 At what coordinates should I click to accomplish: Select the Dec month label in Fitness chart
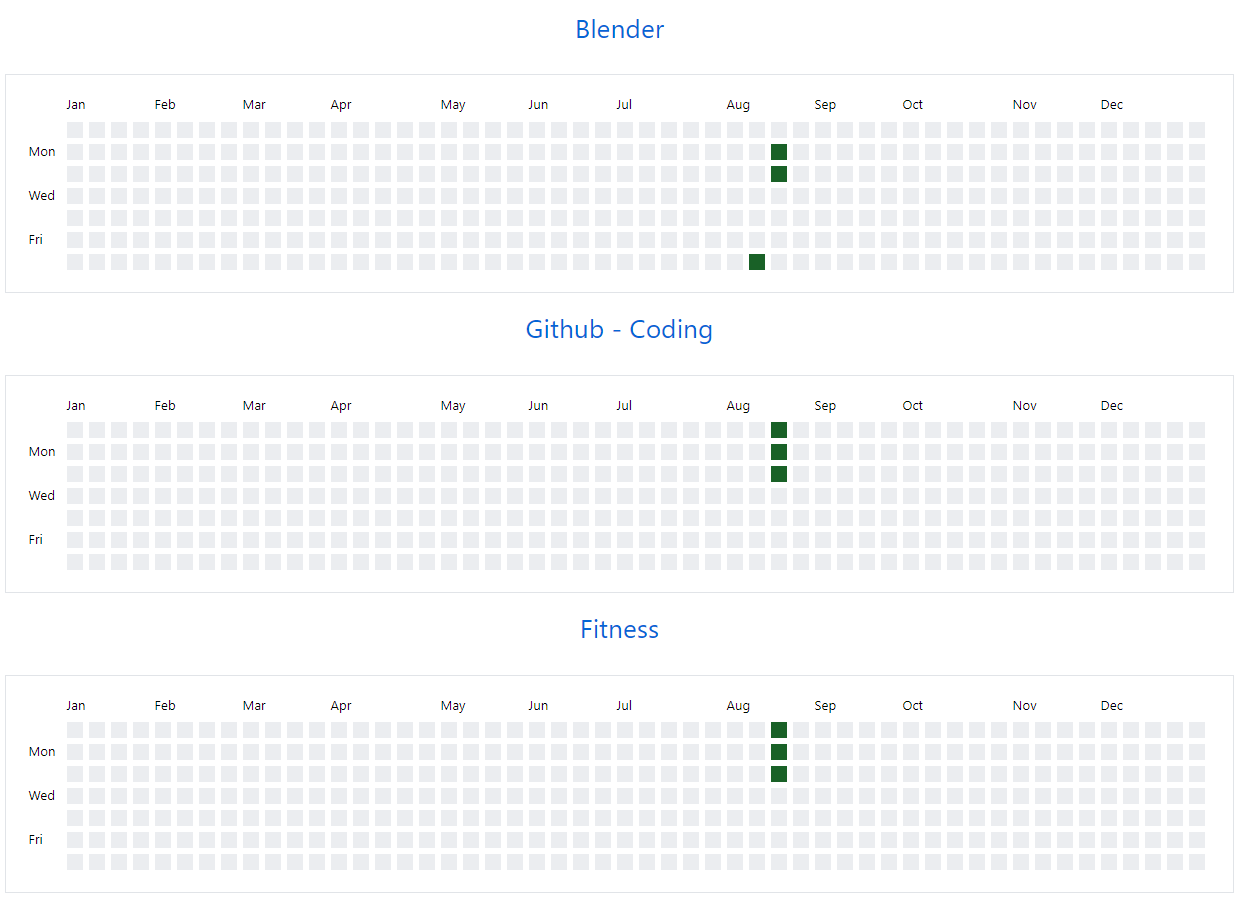click(1112, 706)
